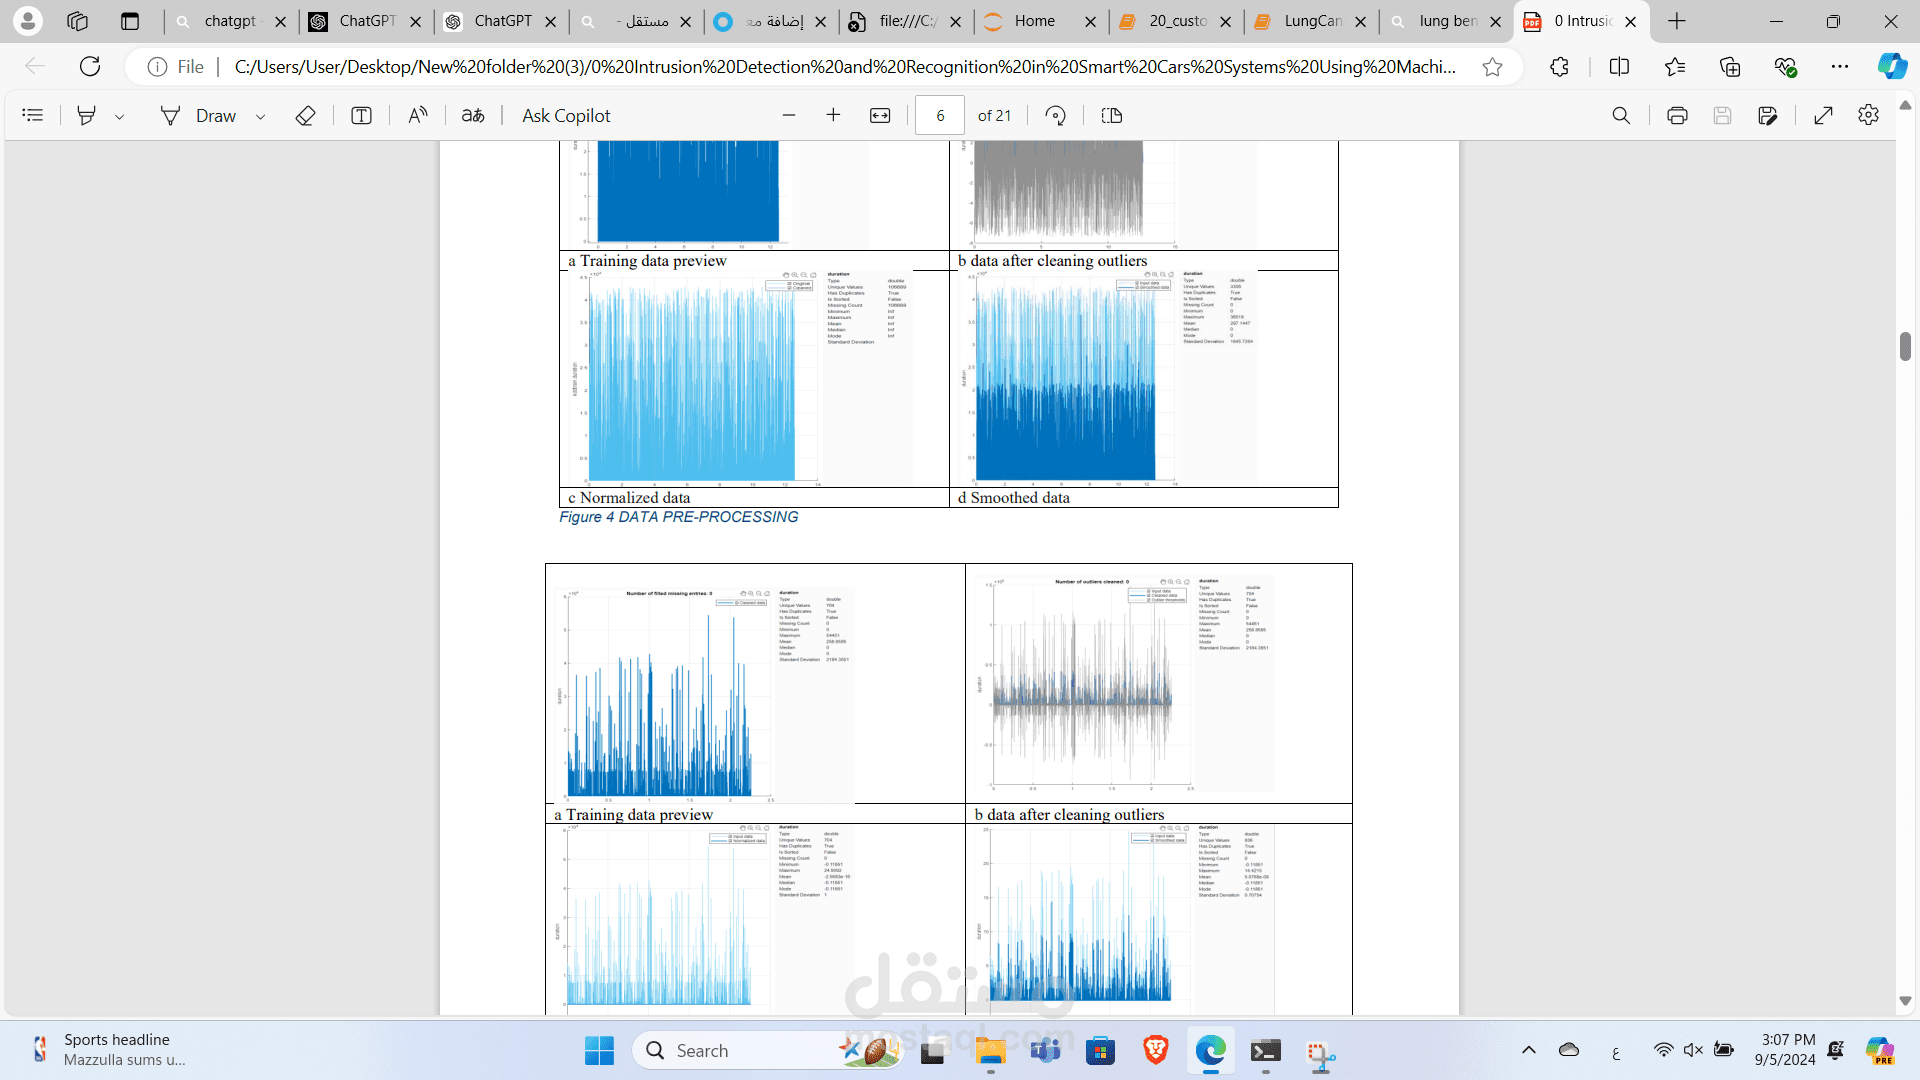Viewport: 1920px width, 1080px height.
Task: Open the PDF find search icon
Action: [1621, 116]
